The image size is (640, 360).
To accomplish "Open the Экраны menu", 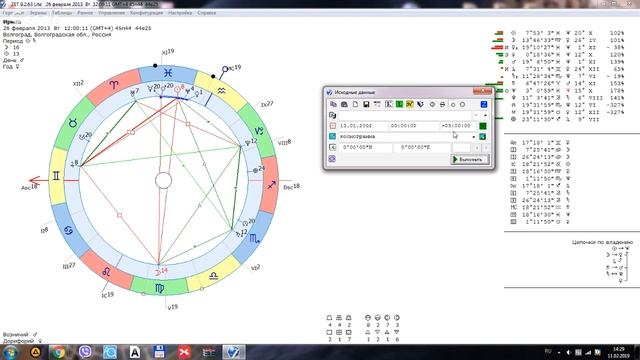I will tap(38, 13).
